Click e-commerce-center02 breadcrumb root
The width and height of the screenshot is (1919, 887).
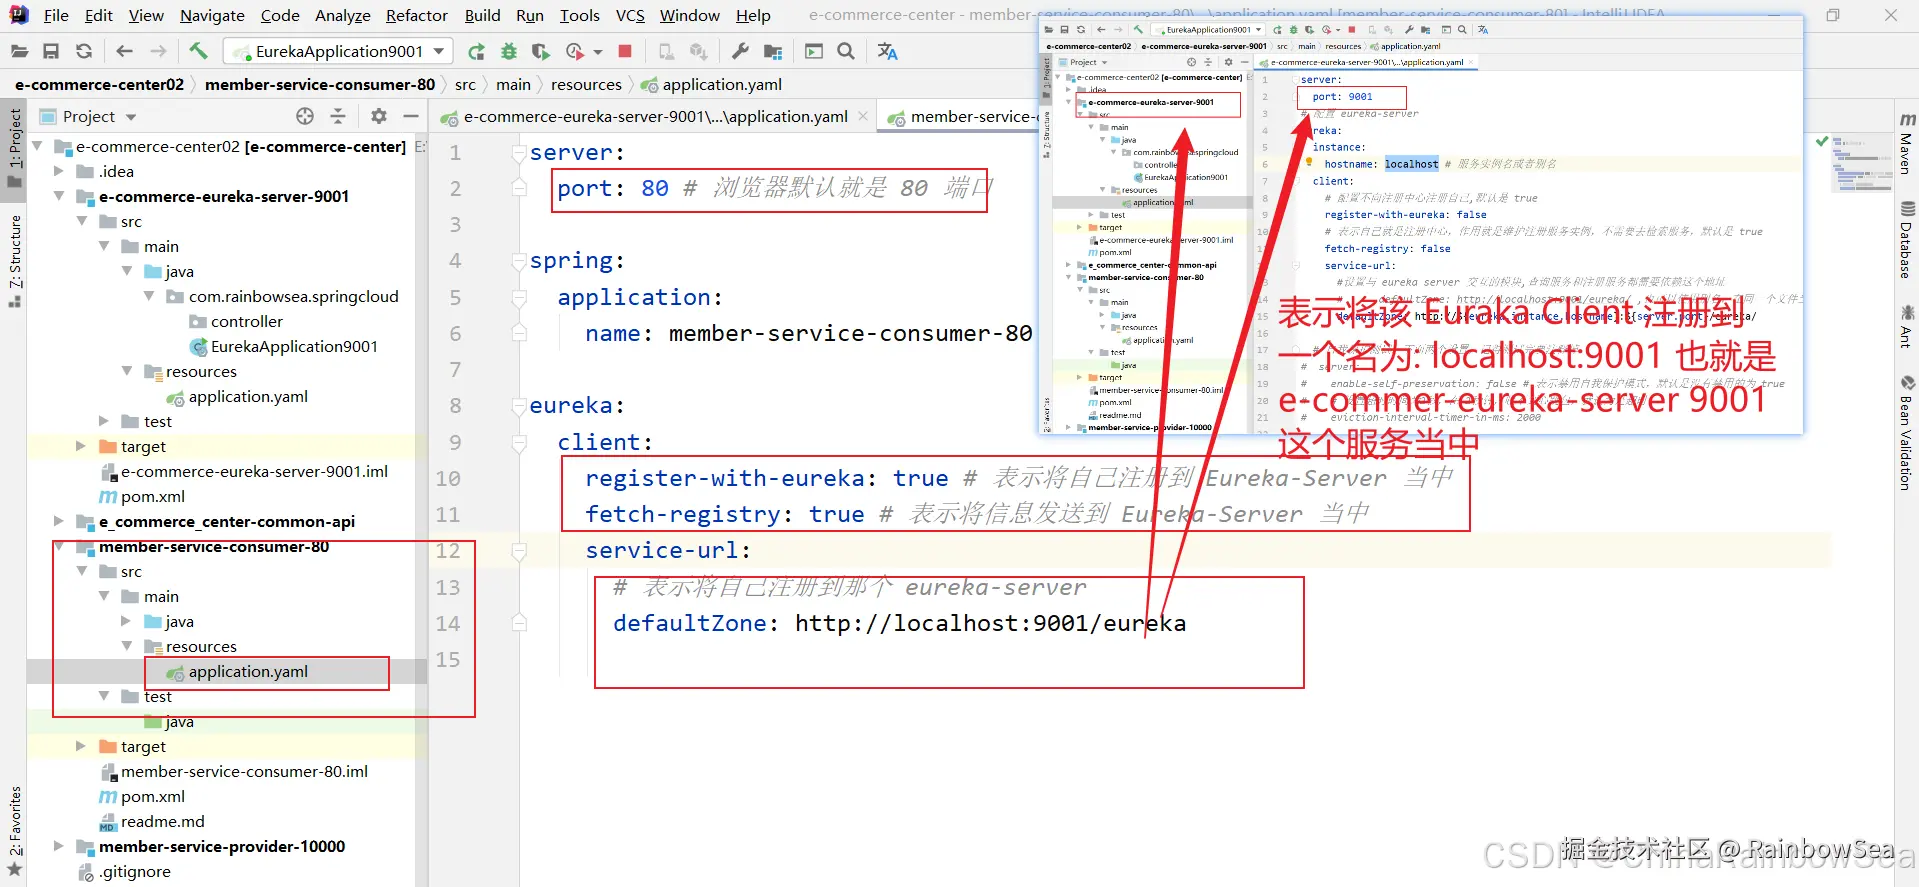pos(100,84)
